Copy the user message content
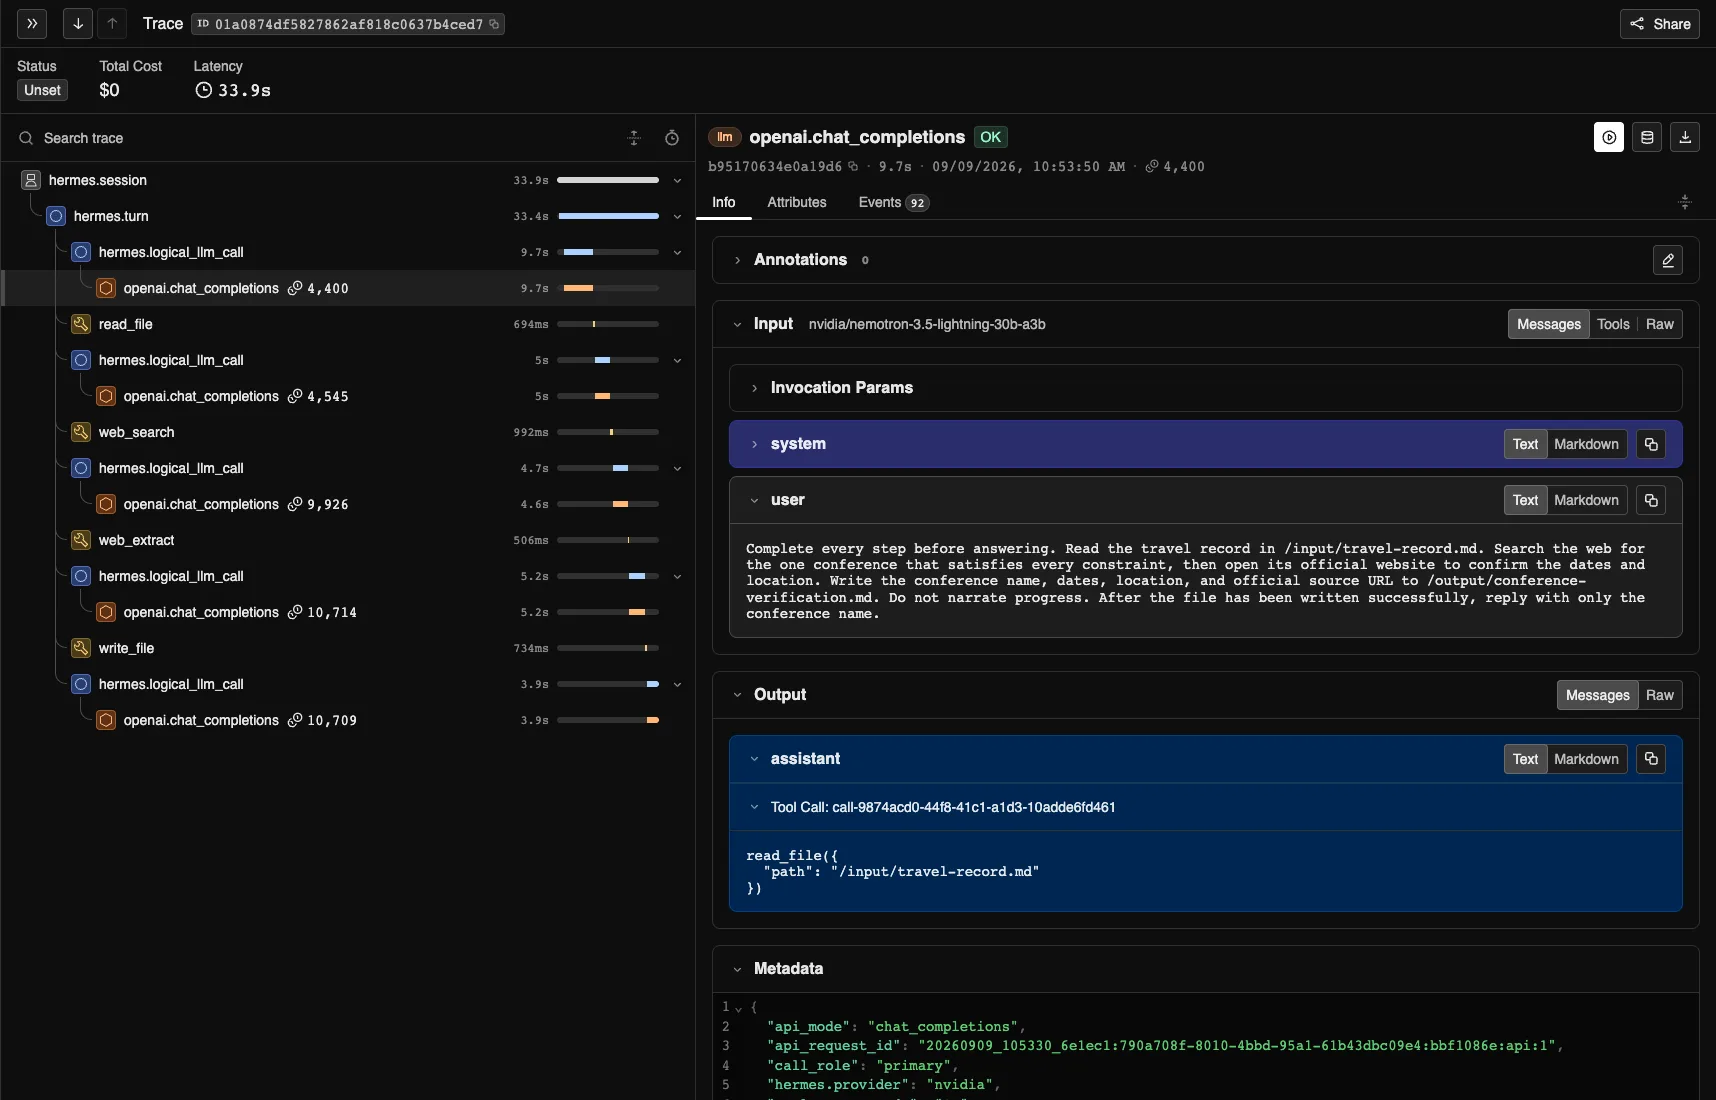Viewport: 1716px width, 1100px height. click(x=1652, y=500)
